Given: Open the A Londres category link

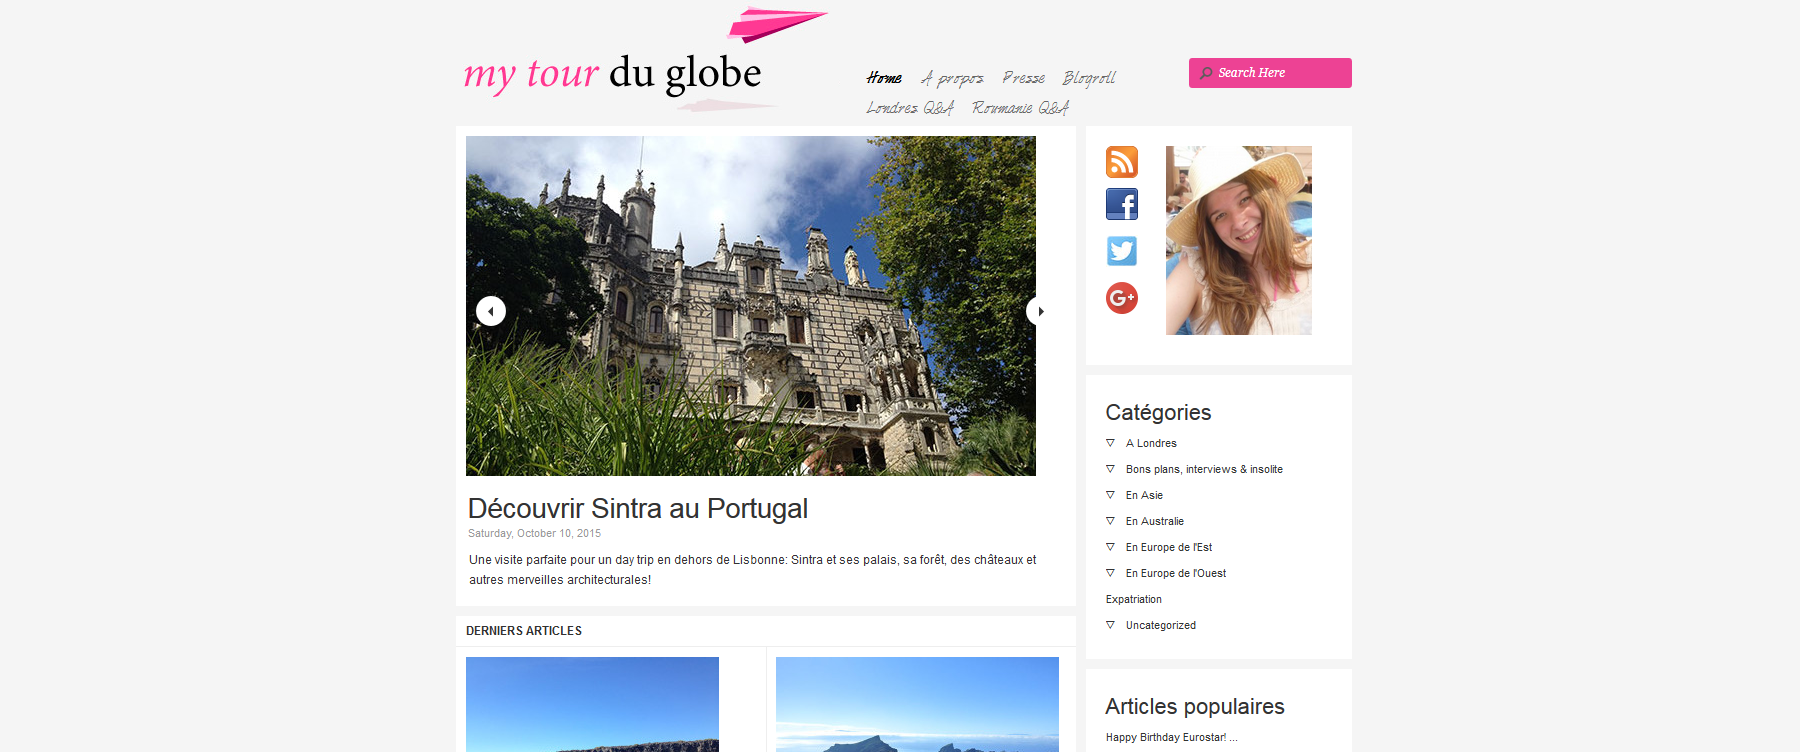Looking at the screenshot, I should coord(1151,443).
